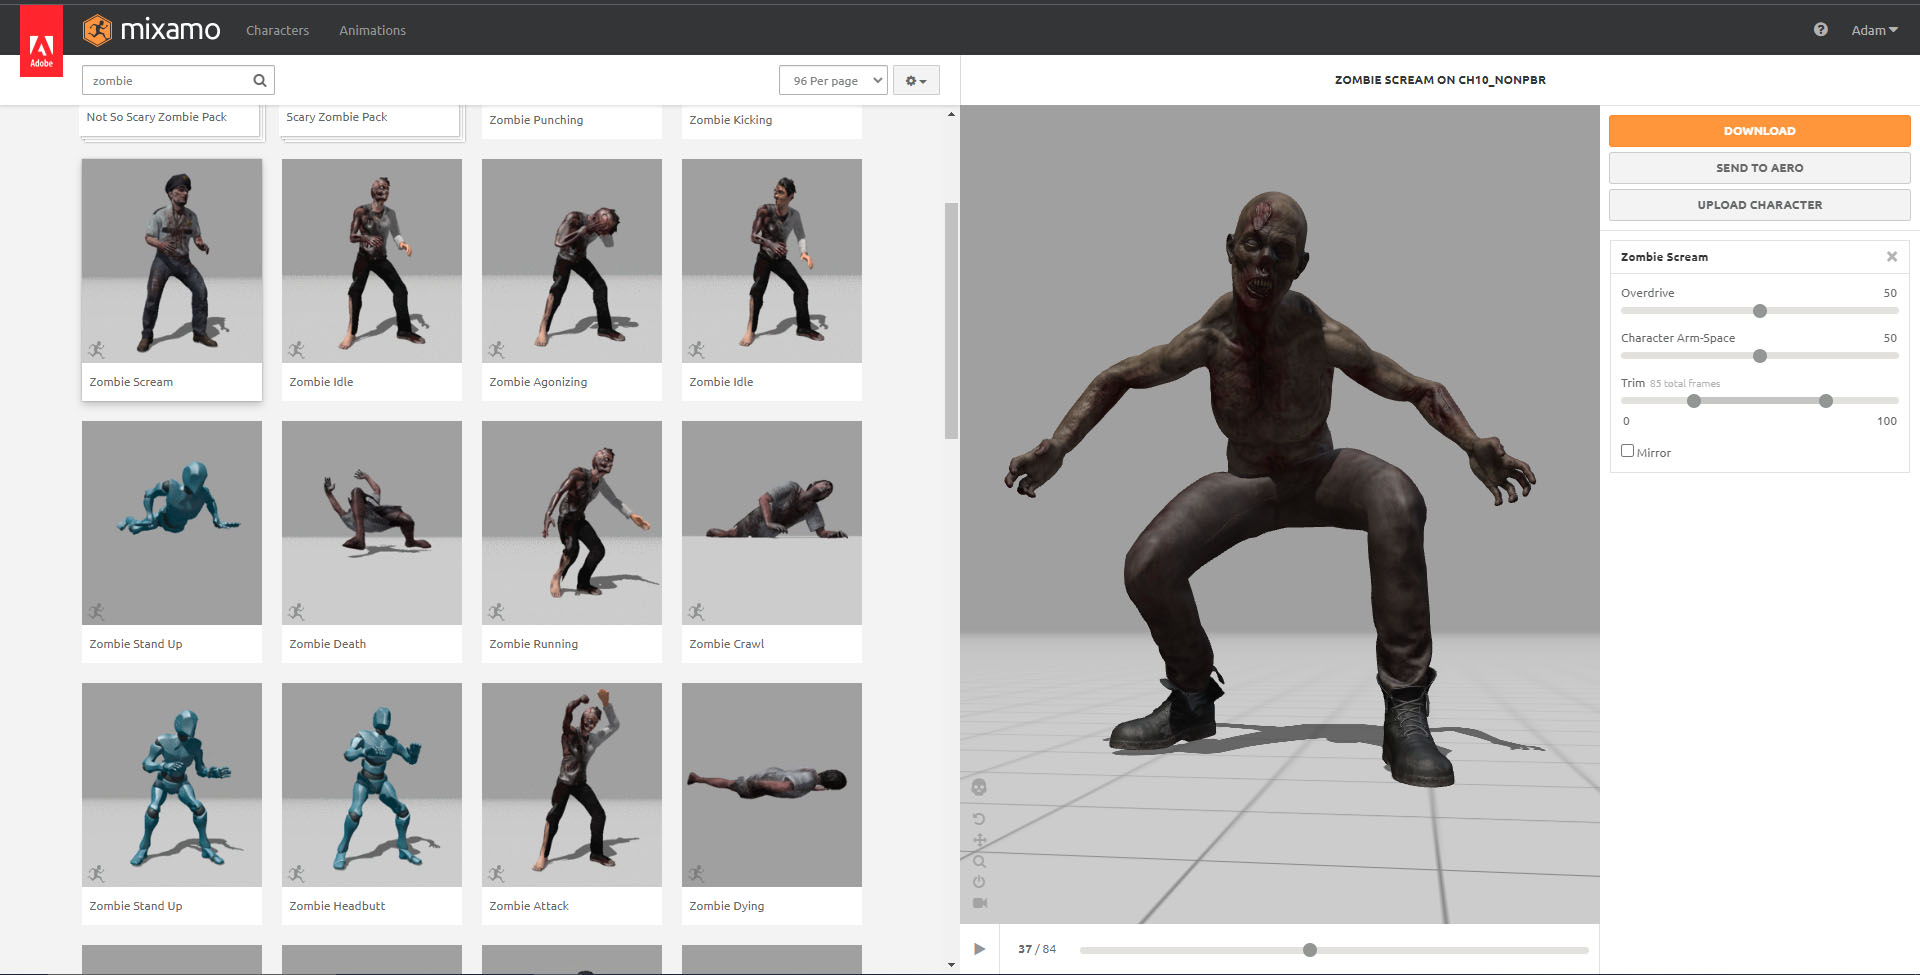Toggle the in-place running icon on Zombie Scream thumbnail
This screenshot has width=1920, height=975.
(x=97, y=350)
